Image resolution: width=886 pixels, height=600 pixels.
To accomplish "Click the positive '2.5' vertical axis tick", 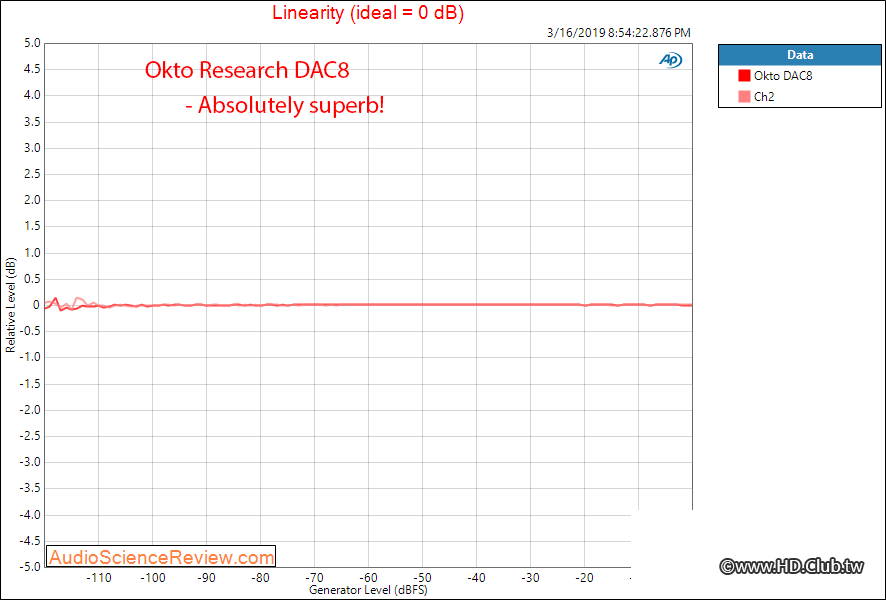I will [32, 173].
